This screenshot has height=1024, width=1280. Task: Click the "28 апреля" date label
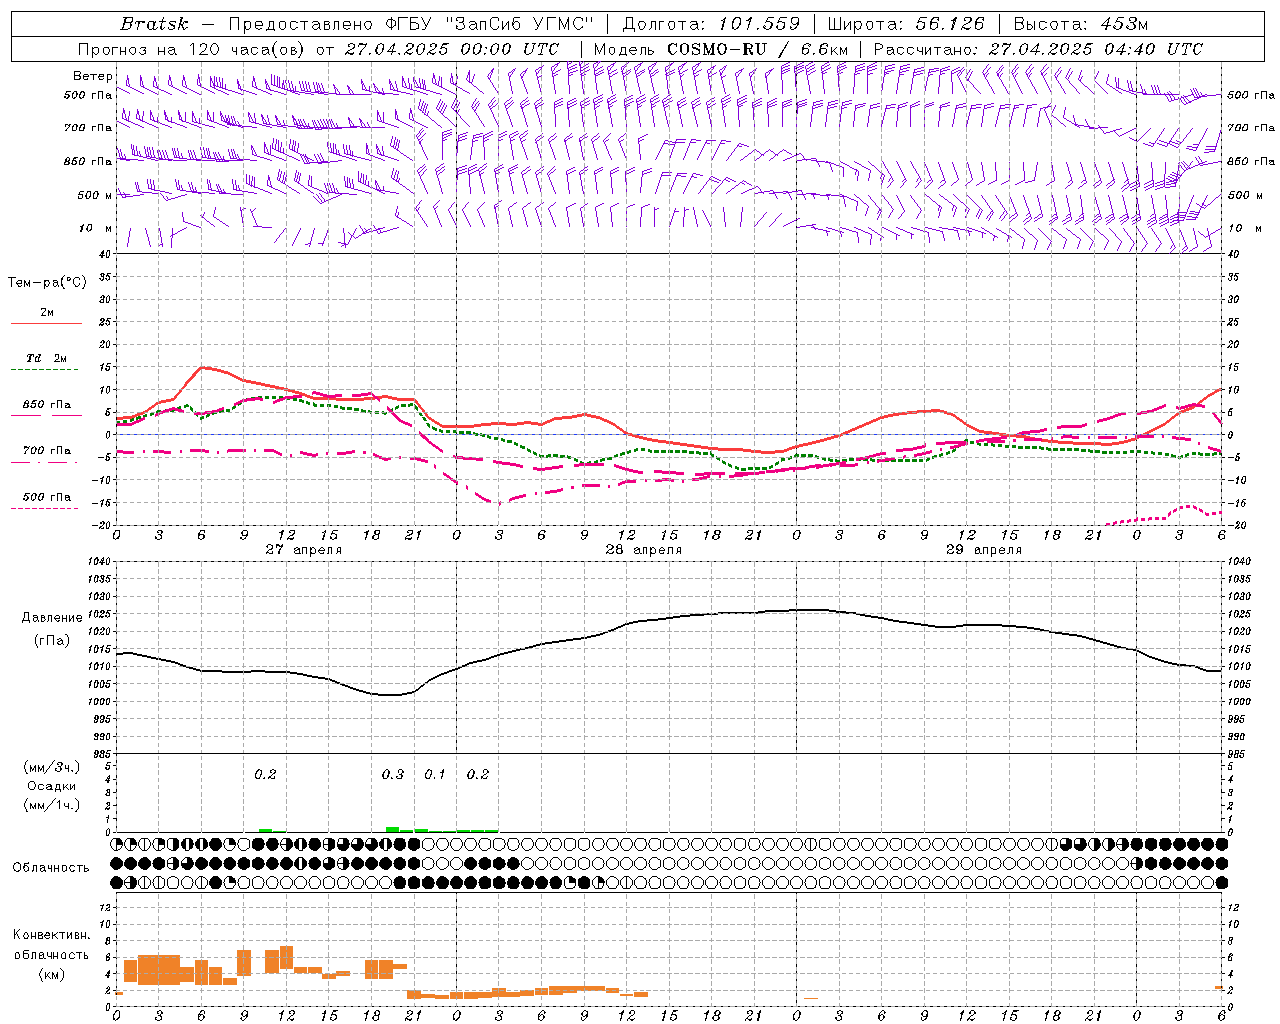643,549
